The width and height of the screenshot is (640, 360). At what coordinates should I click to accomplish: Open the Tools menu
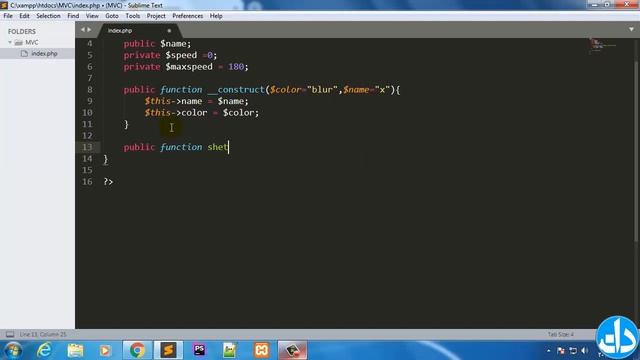click(133, 16)
